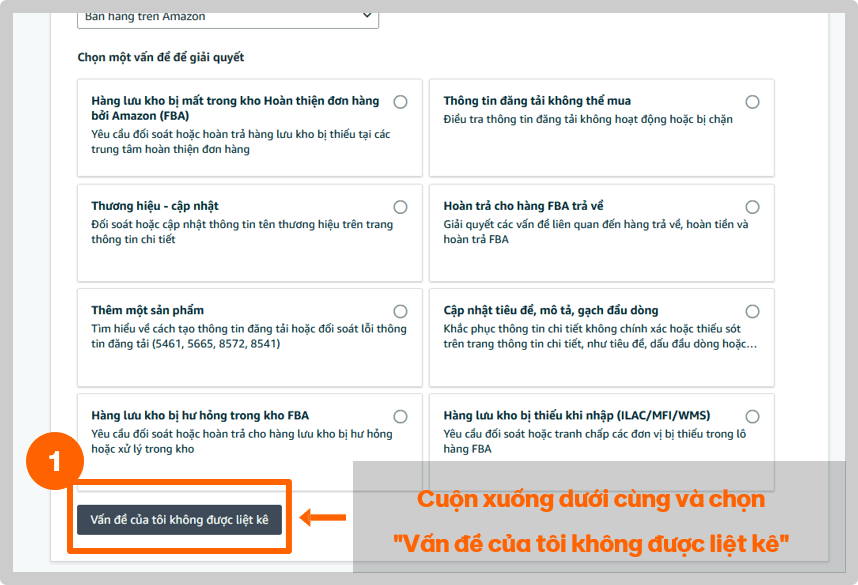Click heading Hàng lưu kho bị thiếu khi nhập (ILAC/MFI/WMS)
The height and width of the screenshot is (585, 858).
click(577, 415)
